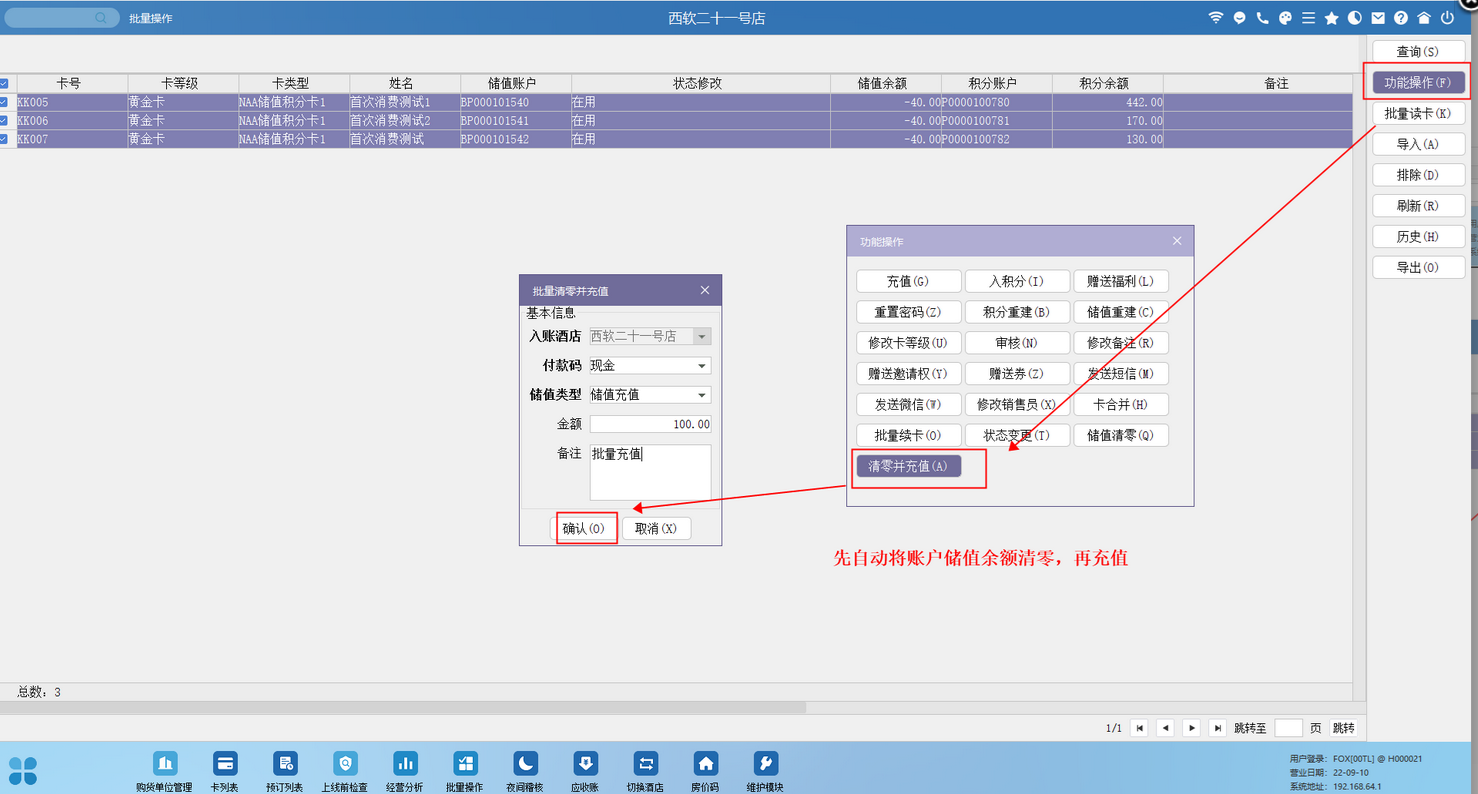Click the 金额 amount input field
The width and height of the screenshot is (1478, 794).
coord(650,424)
